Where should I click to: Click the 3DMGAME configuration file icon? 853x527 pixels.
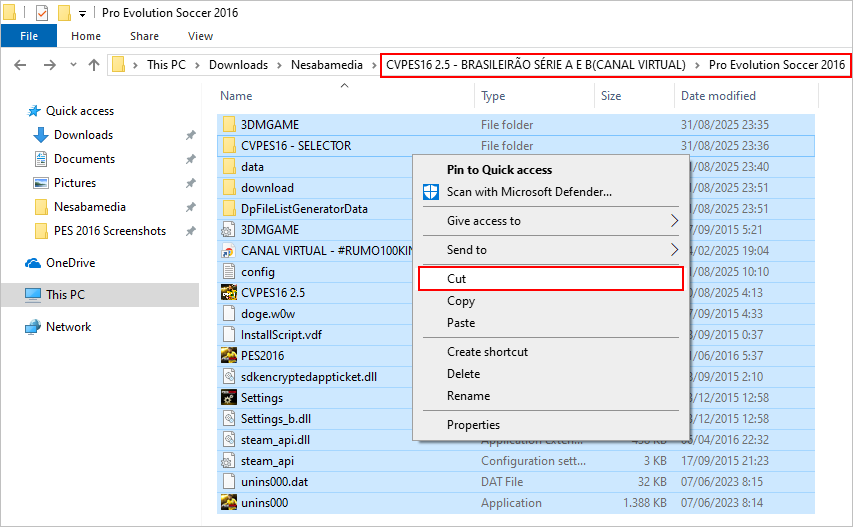pos(228,230)
